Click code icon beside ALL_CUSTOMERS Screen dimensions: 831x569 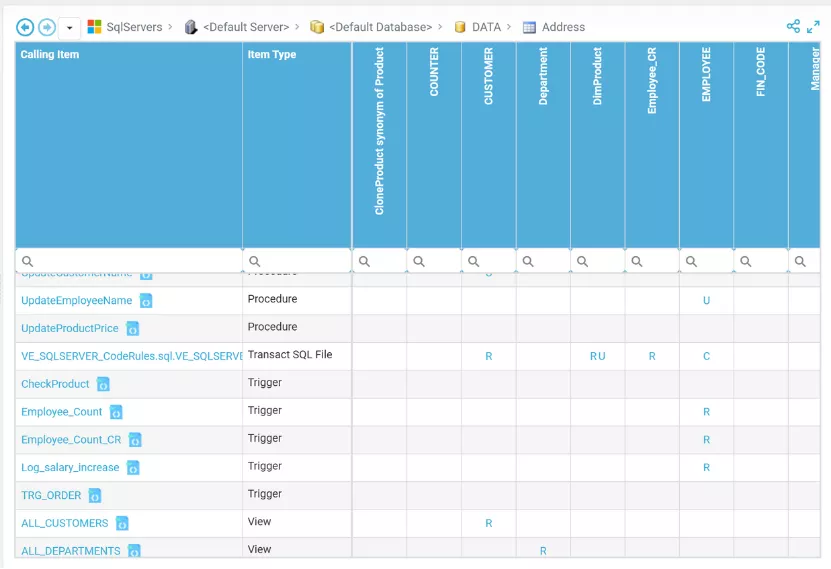tap(122, 523)
